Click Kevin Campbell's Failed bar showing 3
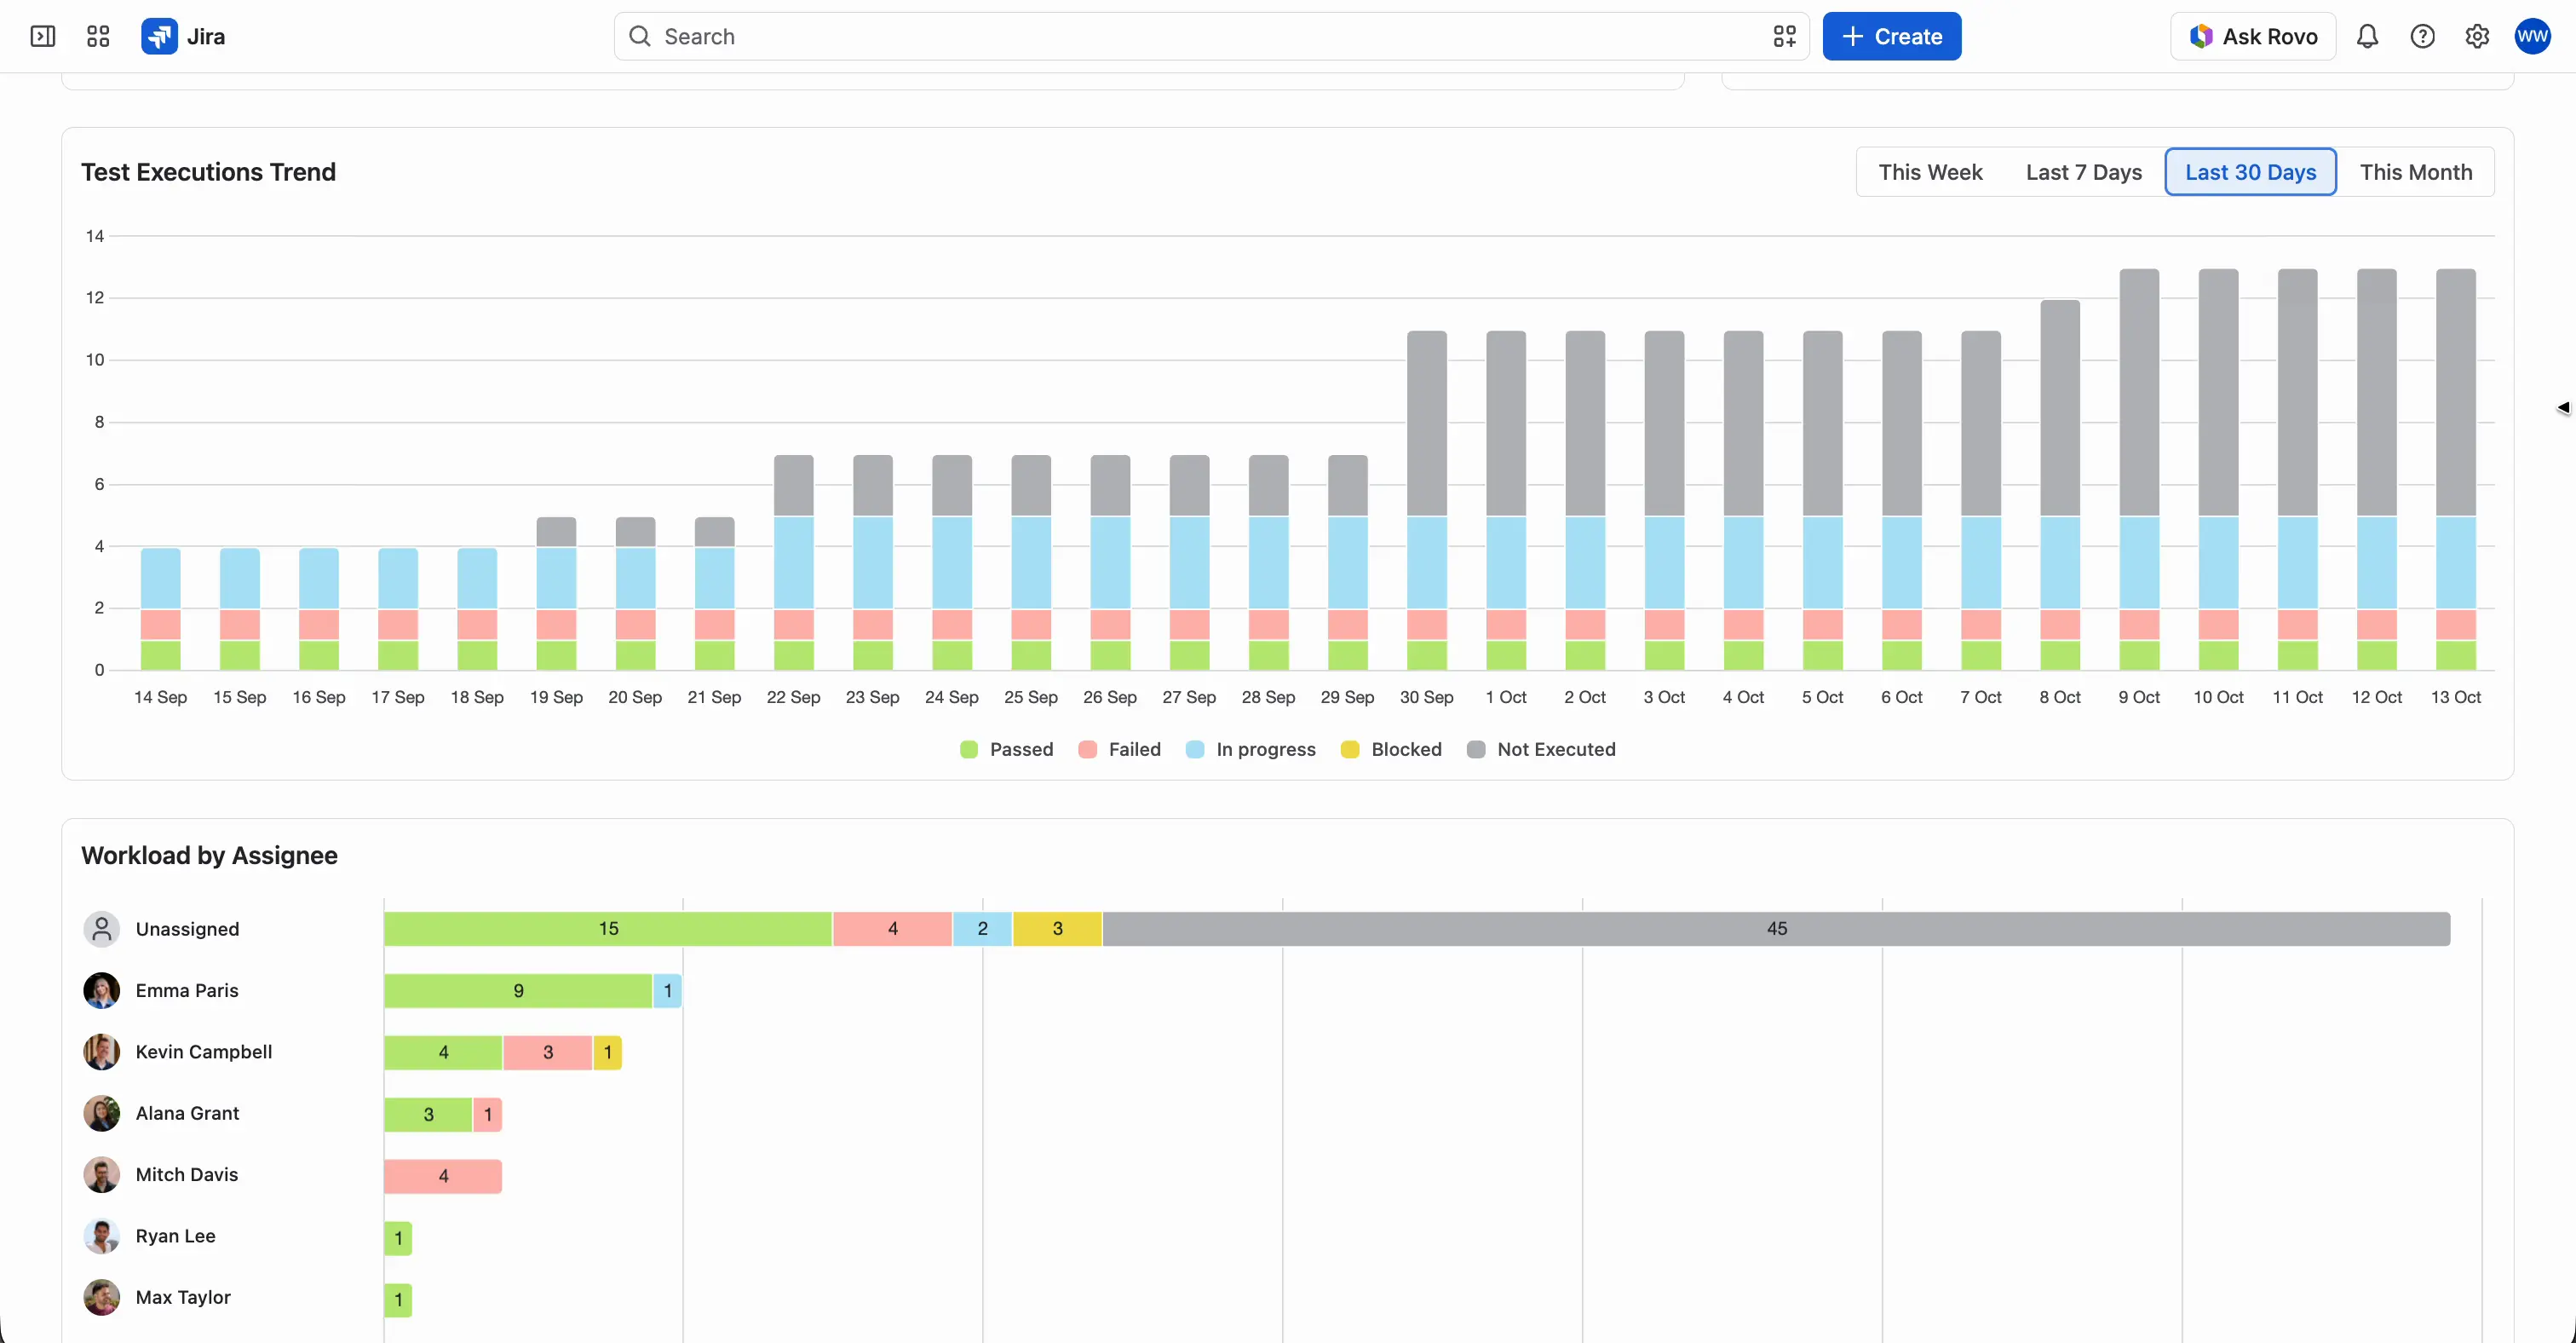2576x1343 pixels. point(548,1053)
